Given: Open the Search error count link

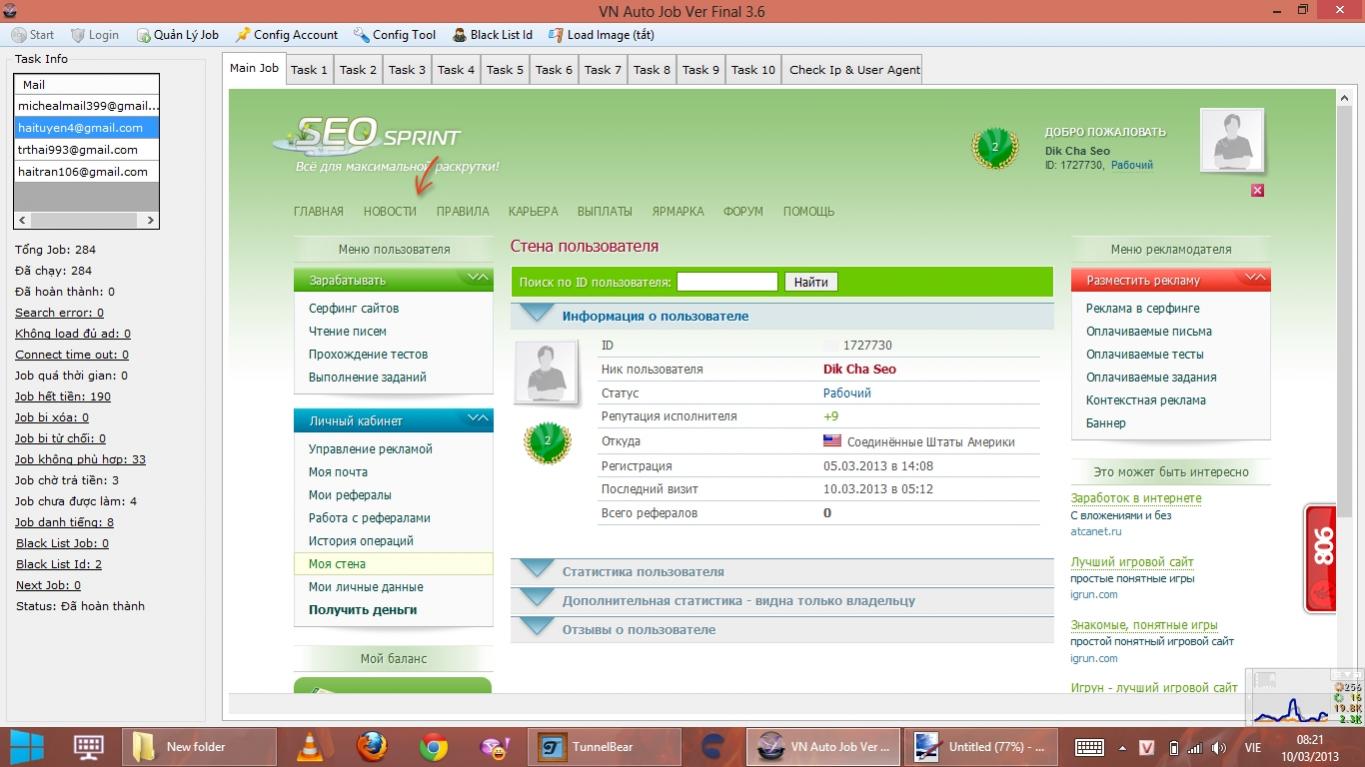Looking at the screenshot, I should pos(59,313).
